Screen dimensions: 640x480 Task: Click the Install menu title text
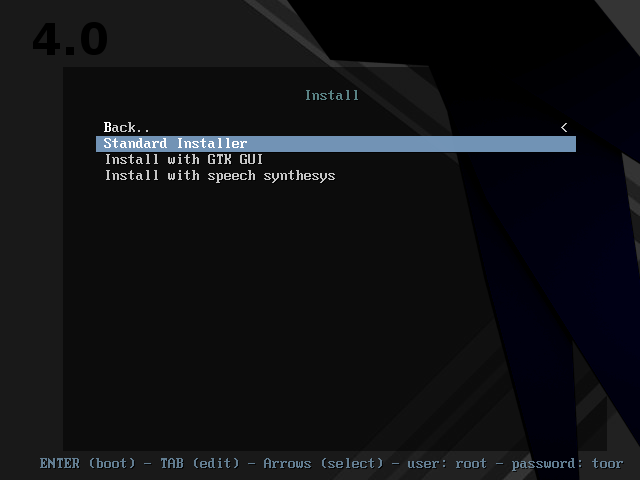[331, 96]
